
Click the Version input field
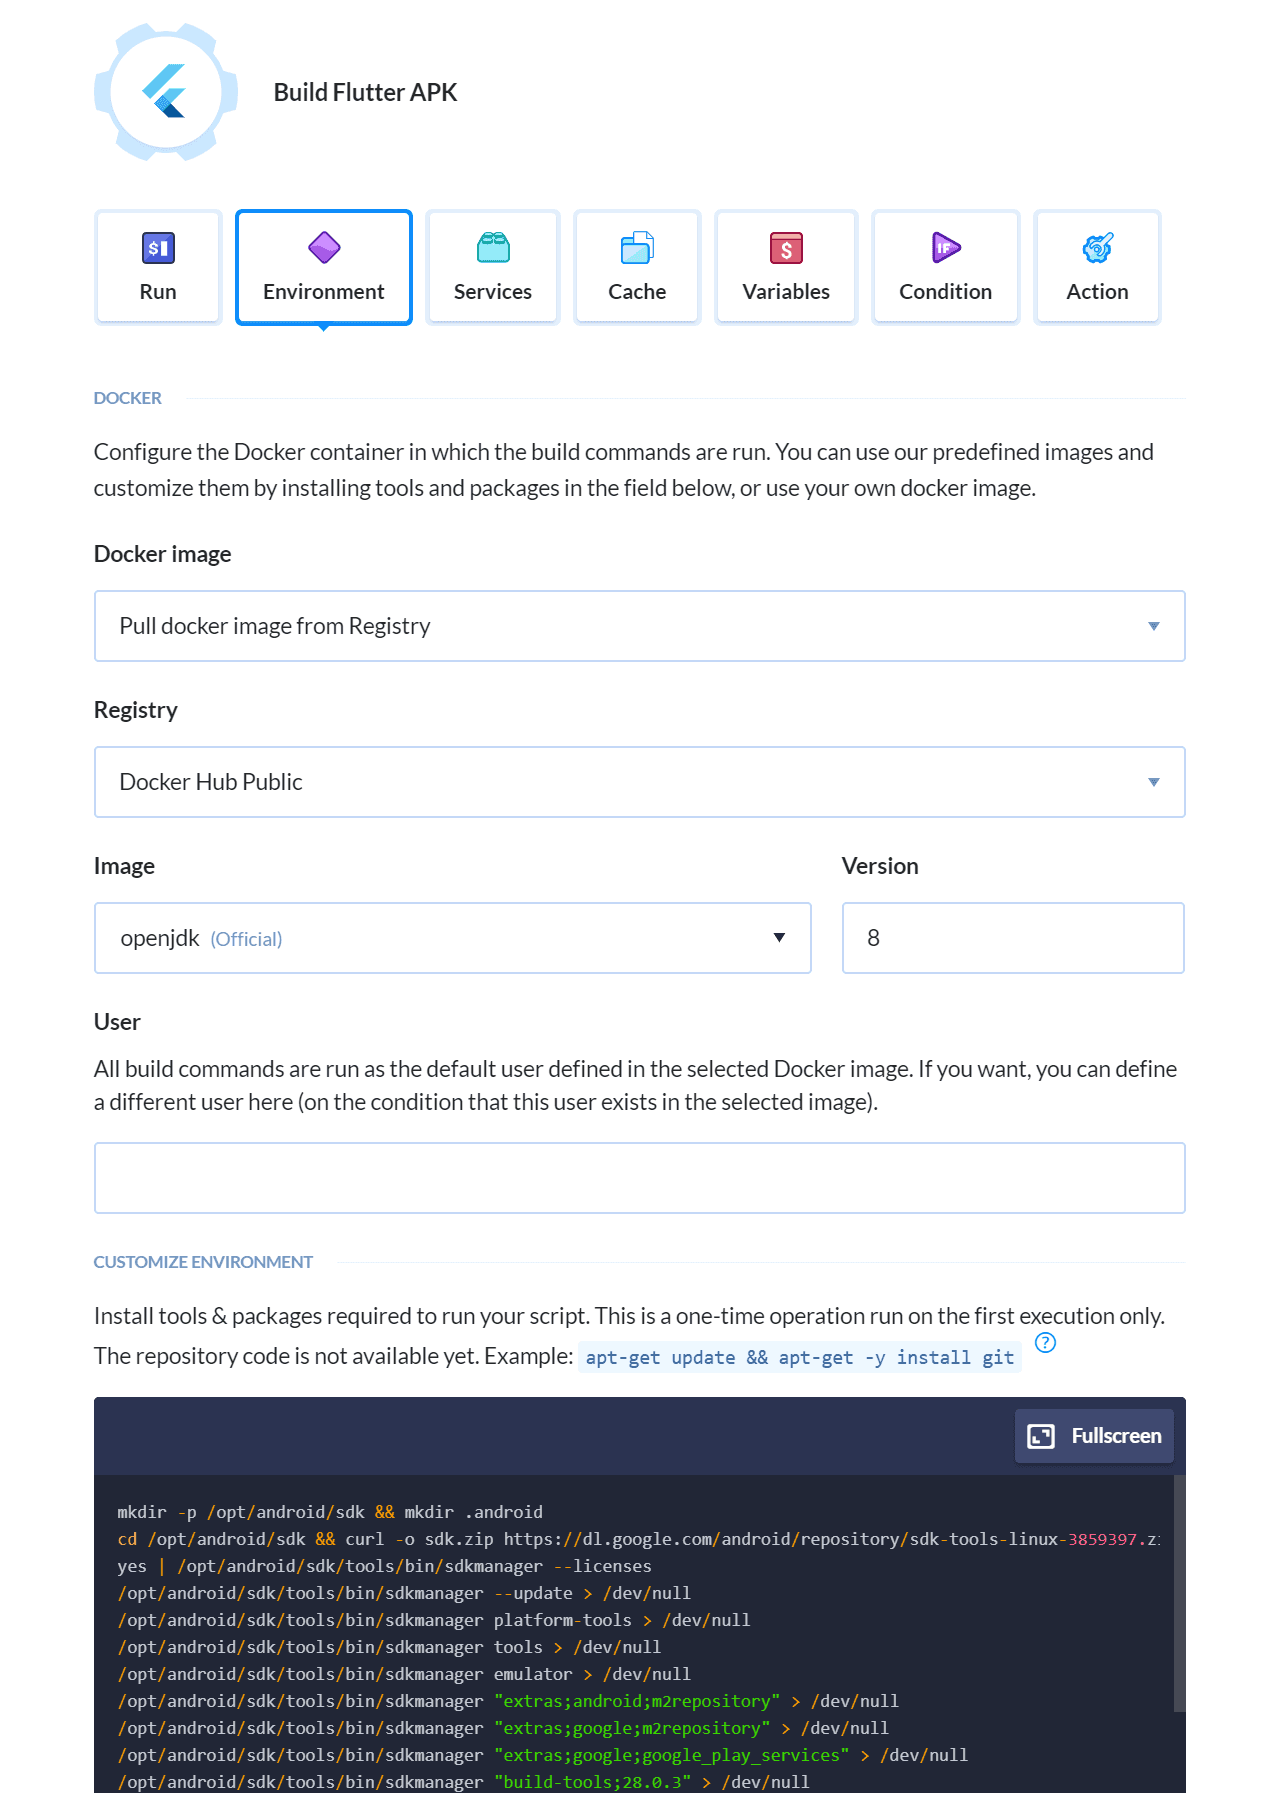pyautogui.click(x=1013, y=938)
